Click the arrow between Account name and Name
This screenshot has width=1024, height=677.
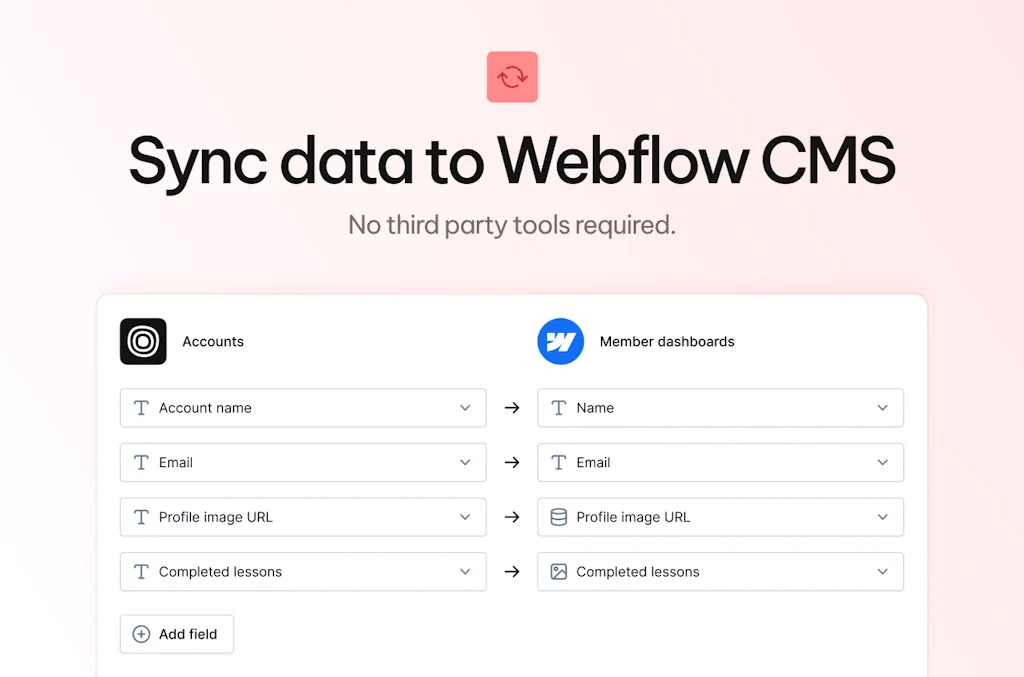click(512, 408)
